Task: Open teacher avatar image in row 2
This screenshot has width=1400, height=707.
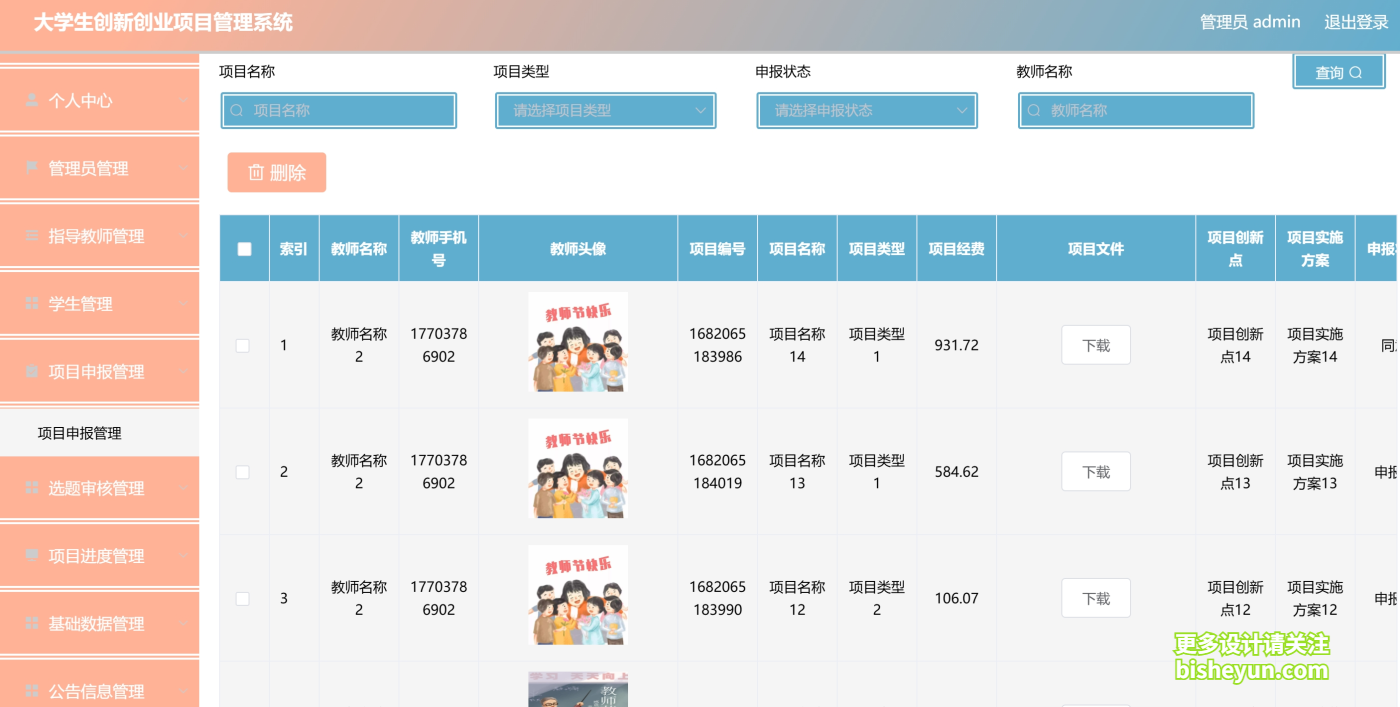Action: (x=578, y=469)
